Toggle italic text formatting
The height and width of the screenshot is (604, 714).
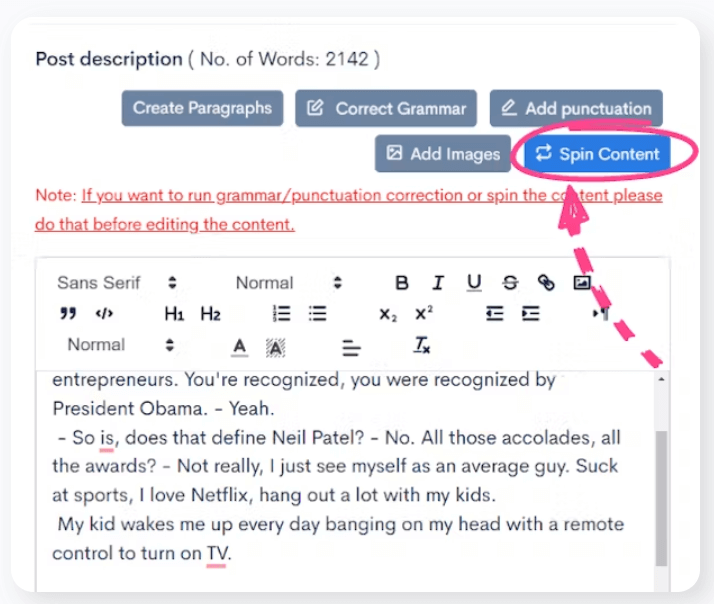point(437,283)
